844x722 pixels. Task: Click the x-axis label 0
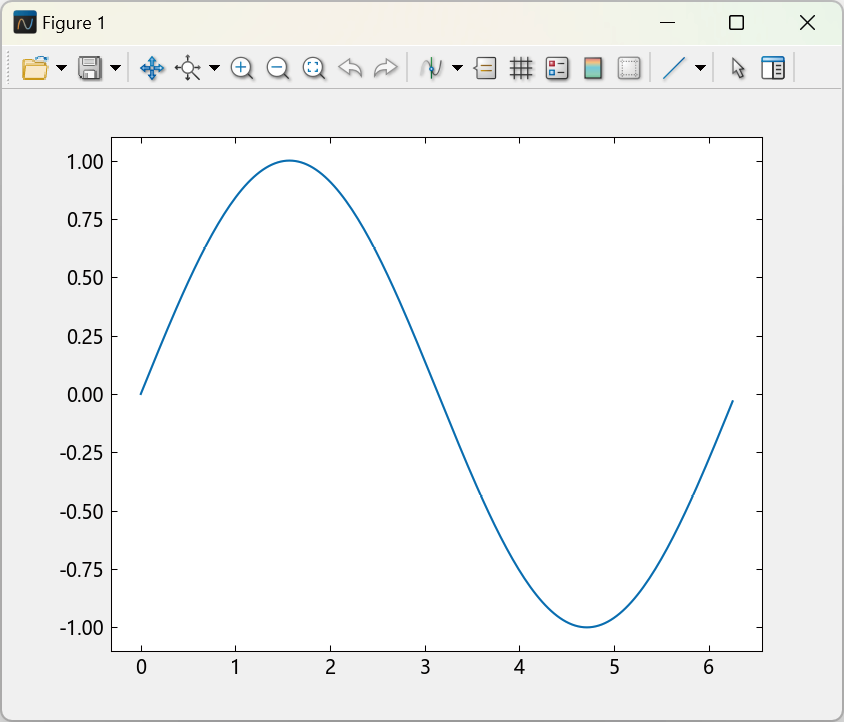click(x=141, y=668)
